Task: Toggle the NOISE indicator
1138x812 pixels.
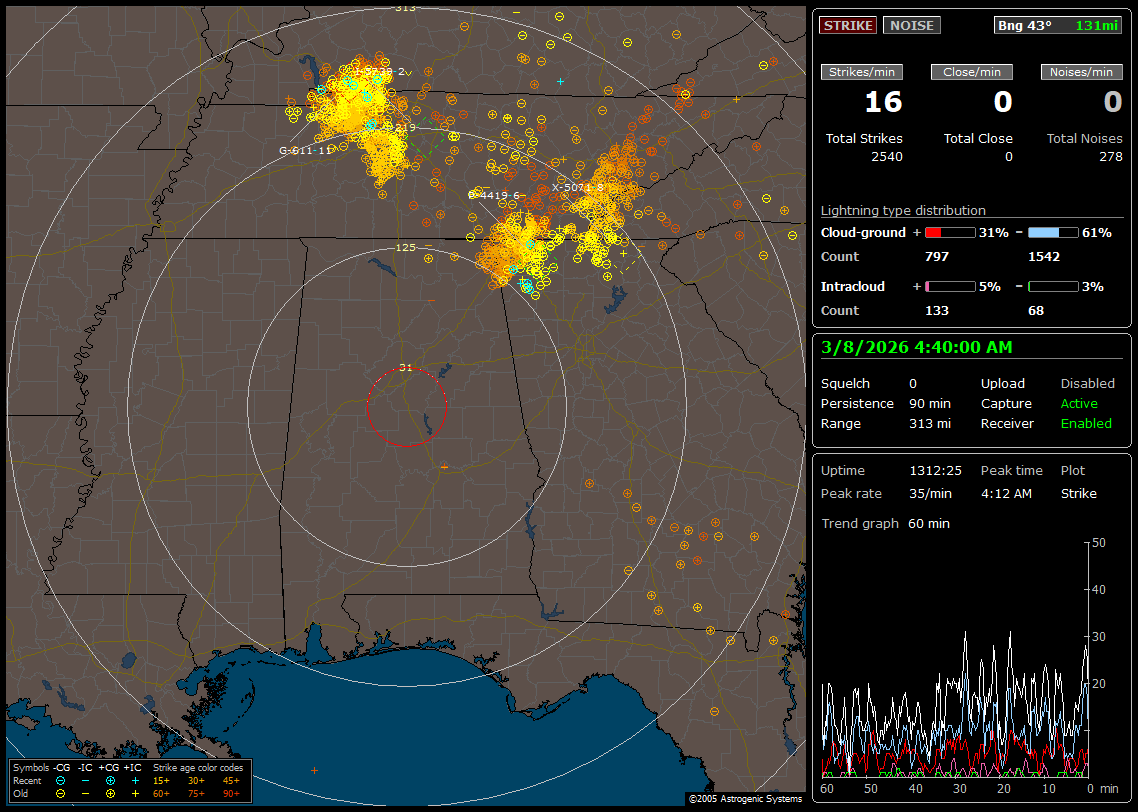Action: pos(911,25)
